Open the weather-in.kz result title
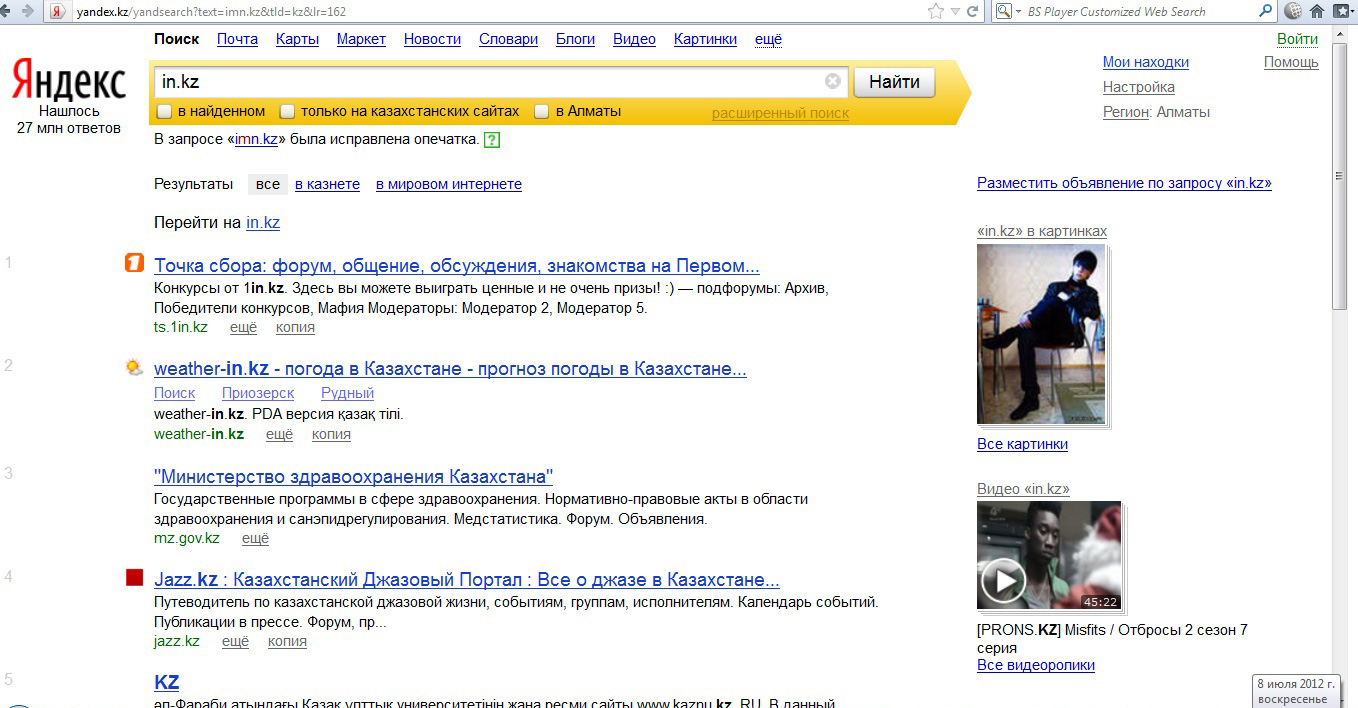 (x=450, y=369)
